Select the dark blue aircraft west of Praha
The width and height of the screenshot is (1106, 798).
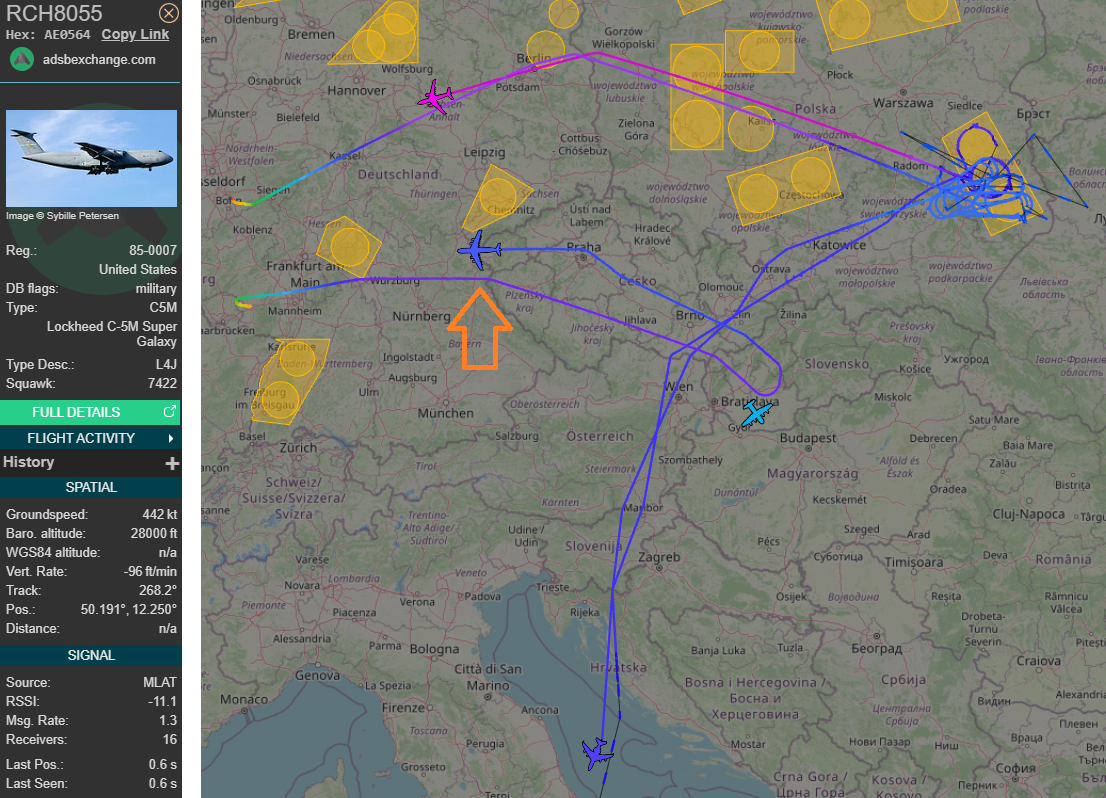[479, 249]
